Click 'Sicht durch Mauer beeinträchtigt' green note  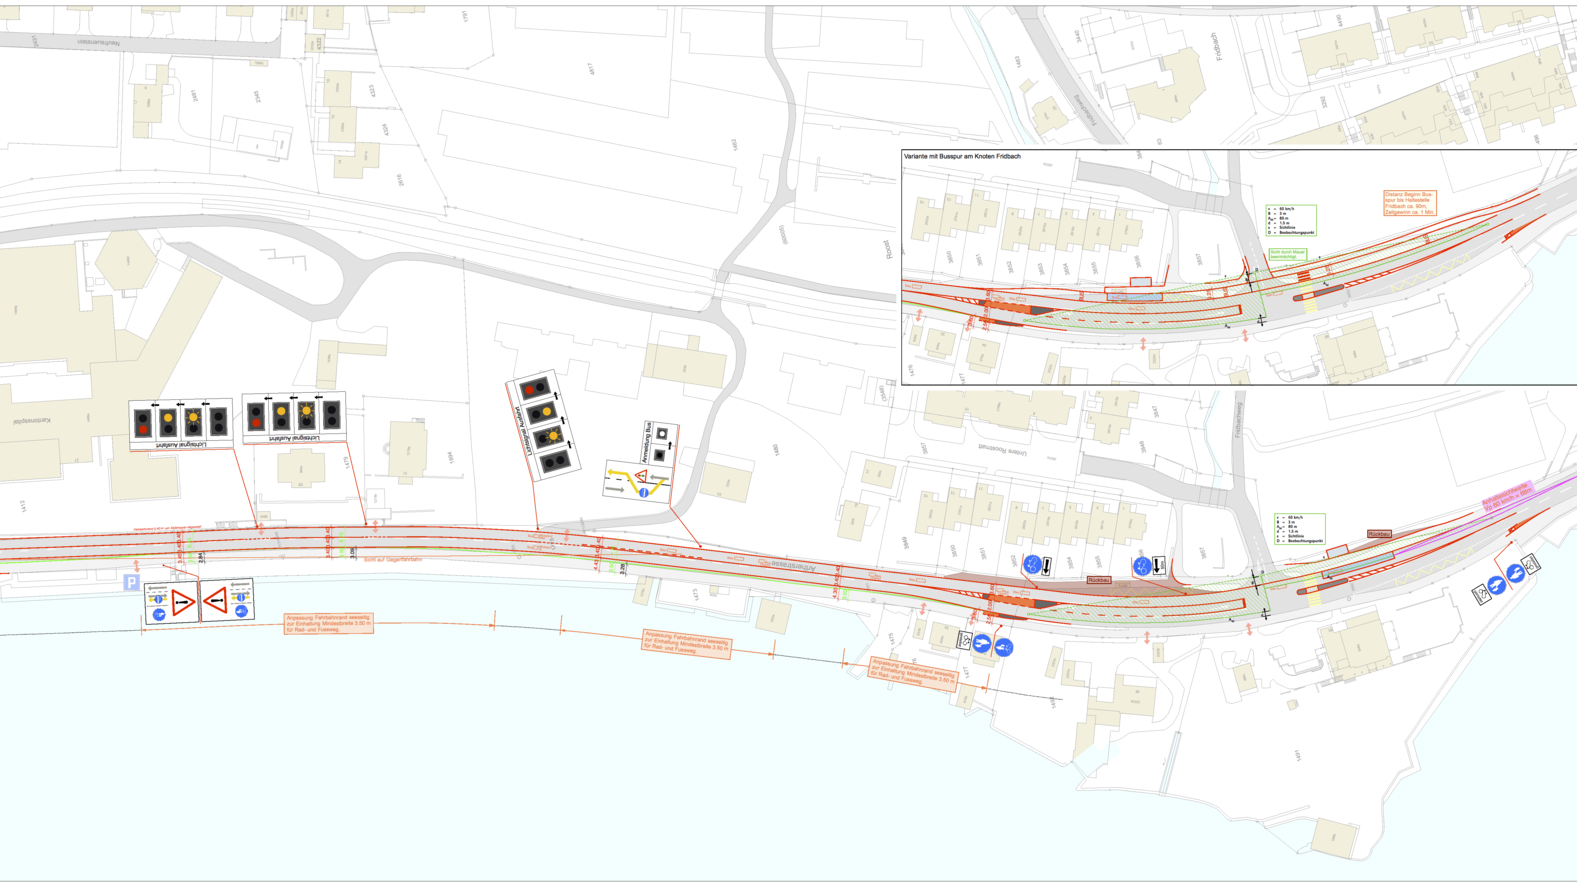coord(1287,255)
